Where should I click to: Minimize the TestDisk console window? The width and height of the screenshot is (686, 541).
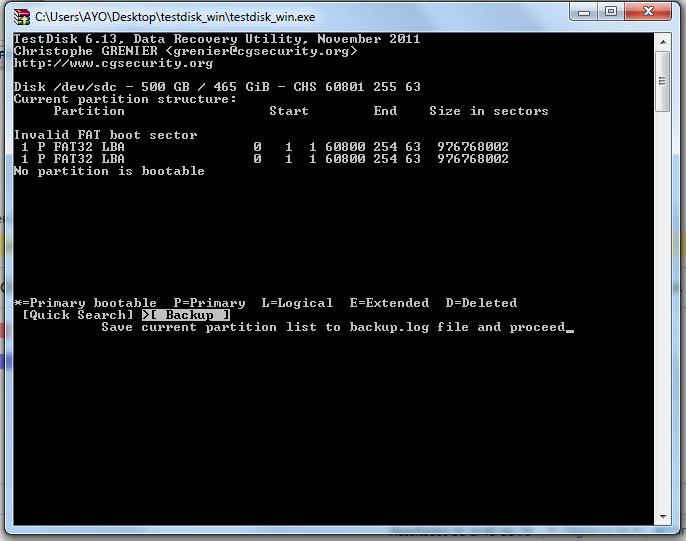pos(584,13)
